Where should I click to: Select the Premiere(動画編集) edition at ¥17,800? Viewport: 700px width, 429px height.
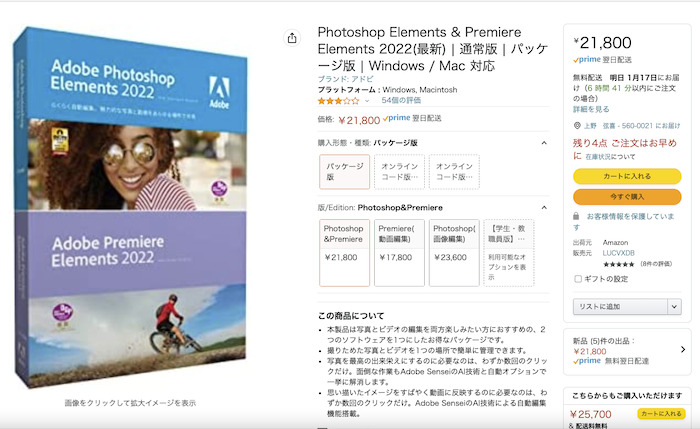click(399, 253)
